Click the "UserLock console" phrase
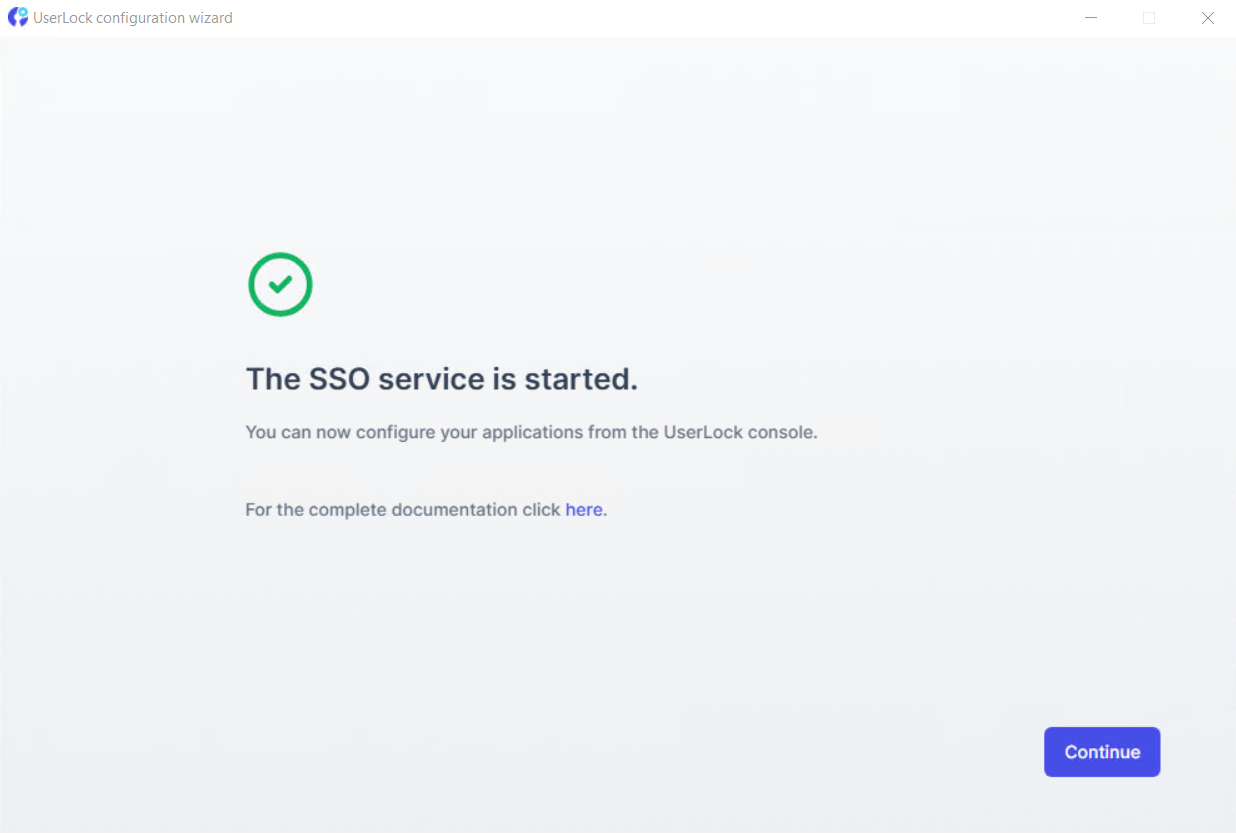 [x=739, y=433]
